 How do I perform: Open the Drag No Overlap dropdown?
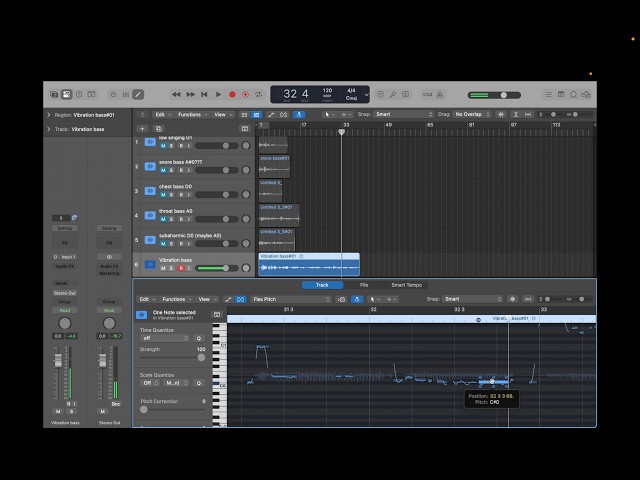coord(472,114)
